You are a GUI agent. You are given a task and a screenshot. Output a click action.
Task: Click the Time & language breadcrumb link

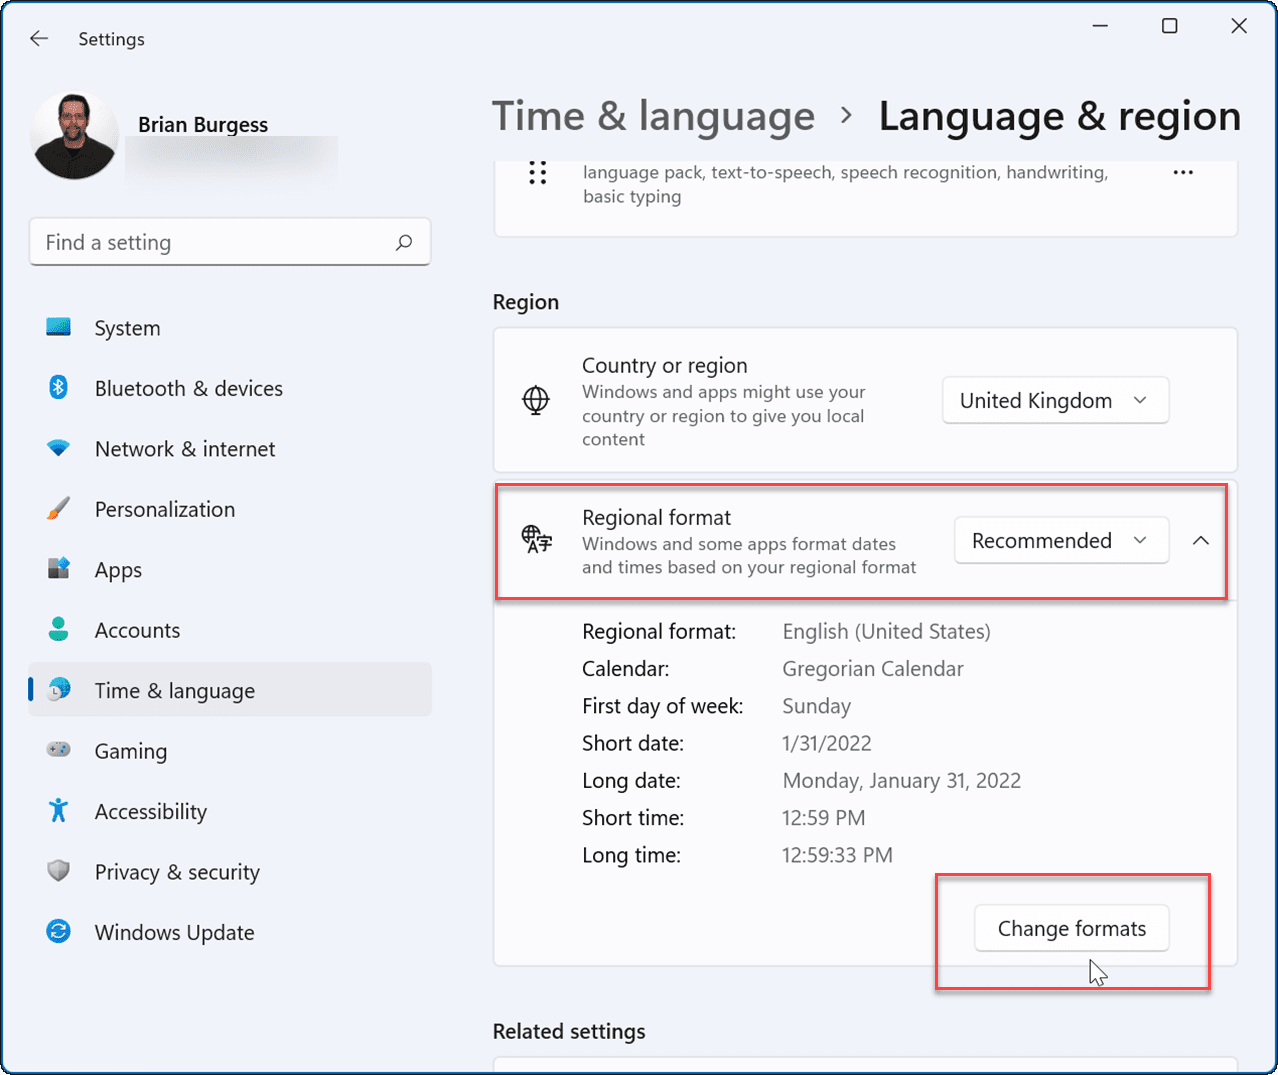click(653, 116)
